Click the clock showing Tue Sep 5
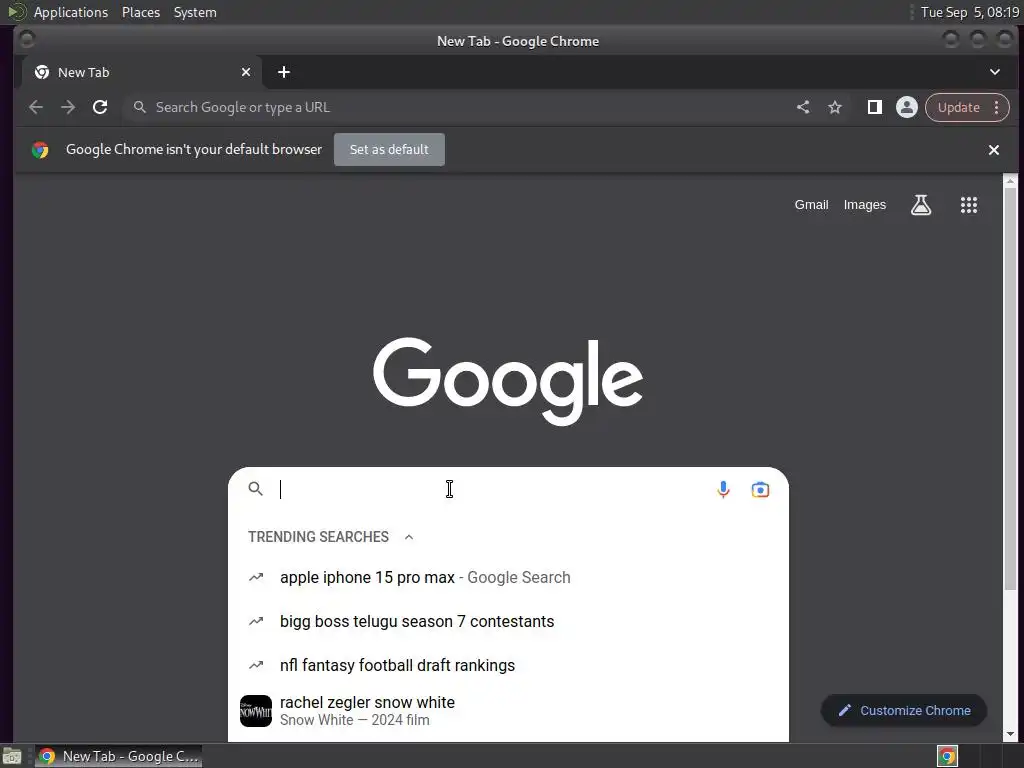The image size is (1024, 768). (970, 12)
